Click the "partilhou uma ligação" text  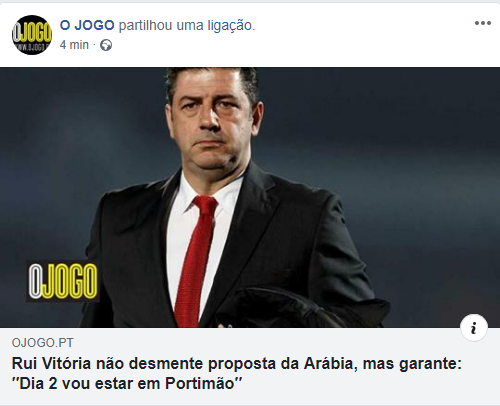187,25
